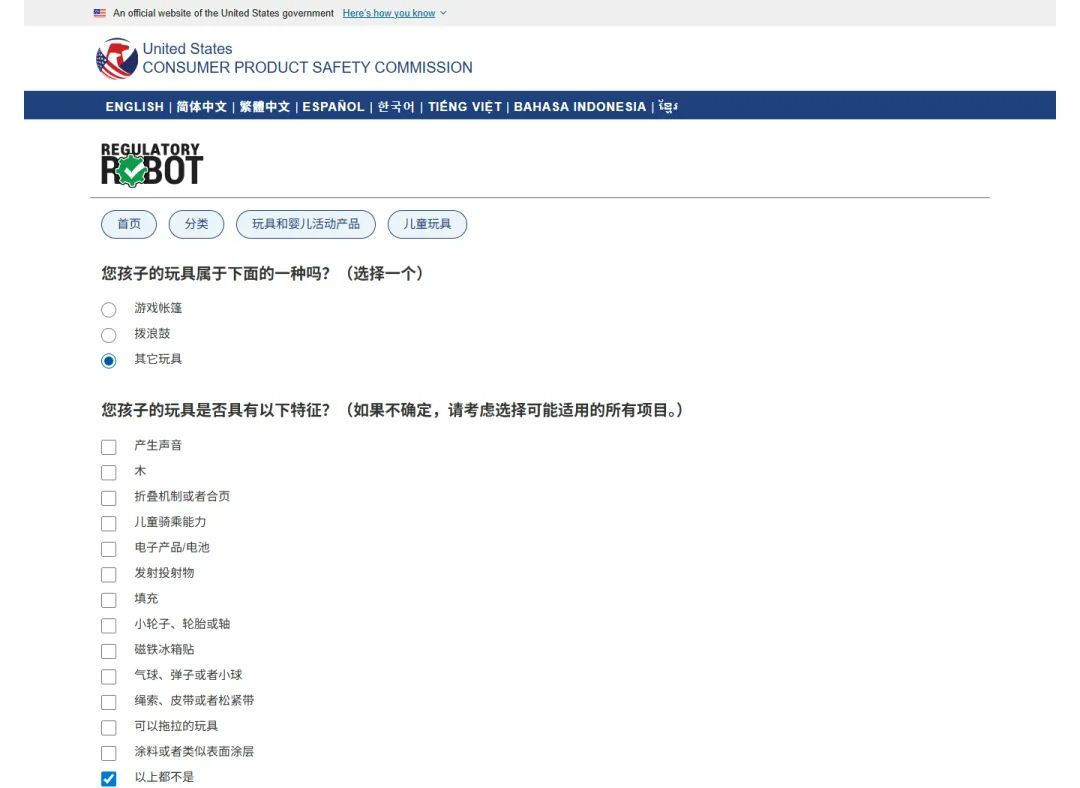Click the US flag icon

100,13
